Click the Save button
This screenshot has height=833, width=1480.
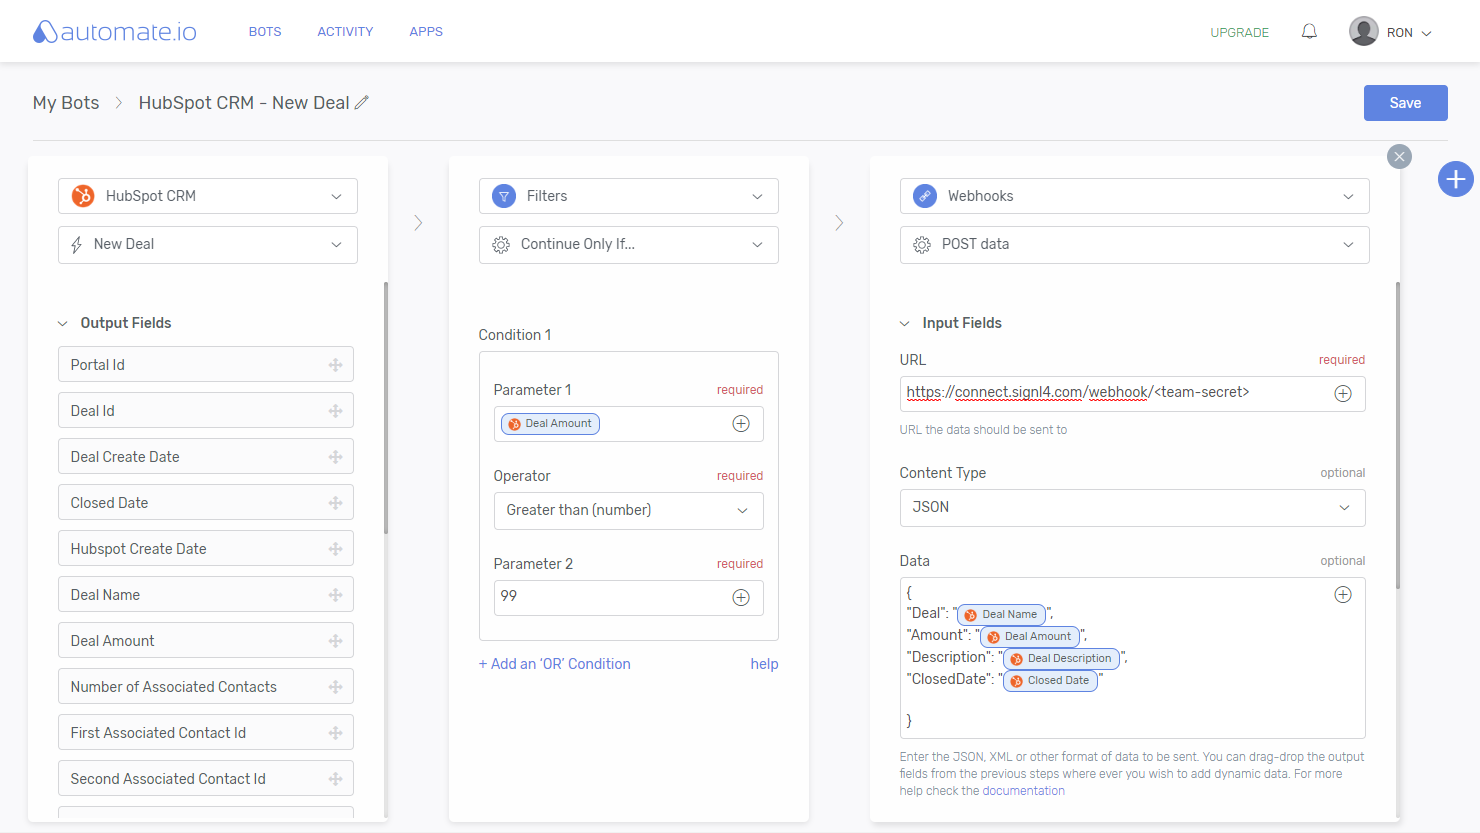[1406, 103]
